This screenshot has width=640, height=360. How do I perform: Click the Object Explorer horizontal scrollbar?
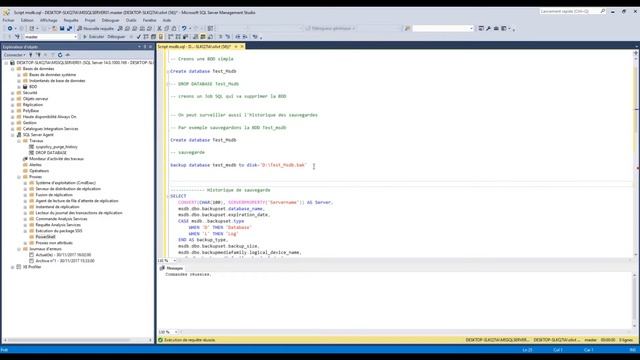[x=77, y=340]
